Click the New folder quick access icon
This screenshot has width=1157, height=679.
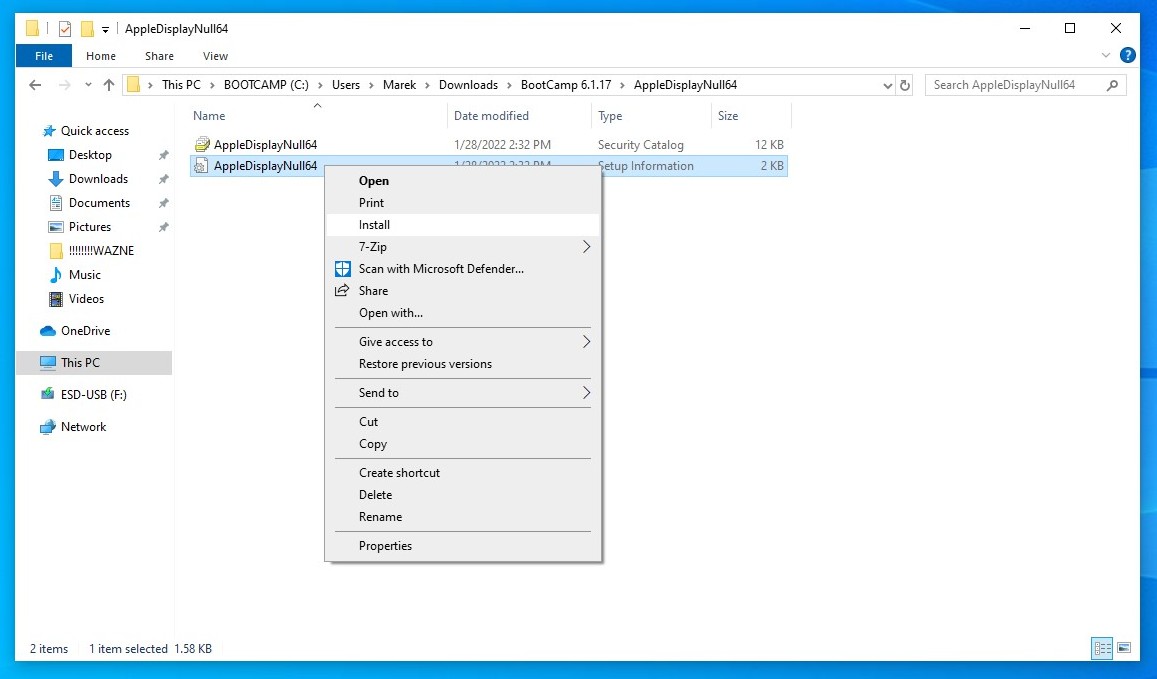click(x=87, y=29)
